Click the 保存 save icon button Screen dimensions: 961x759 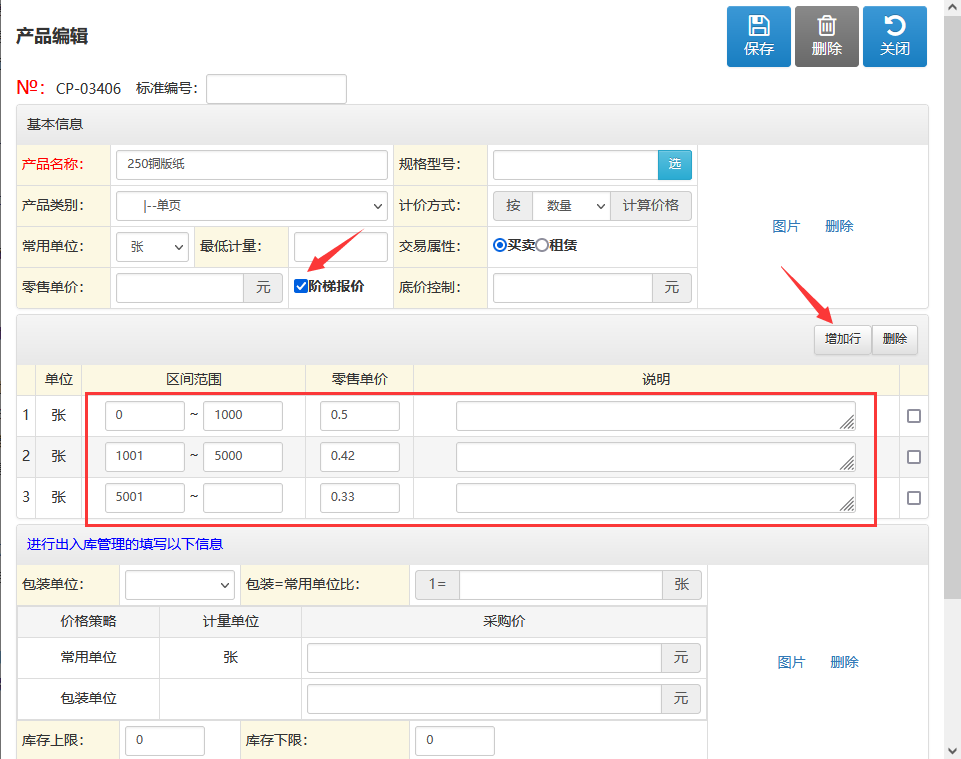(x=759, y=37)
